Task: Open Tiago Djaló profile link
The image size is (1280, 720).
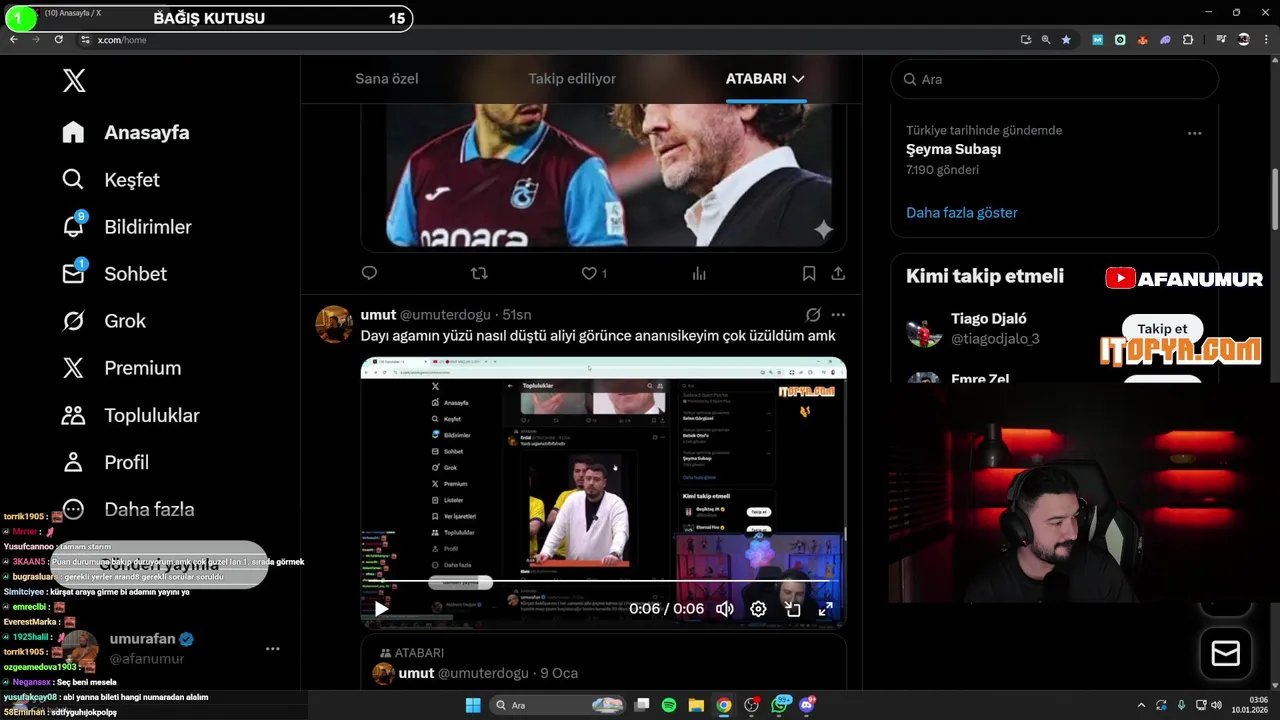Action: [x=988, y=319]
